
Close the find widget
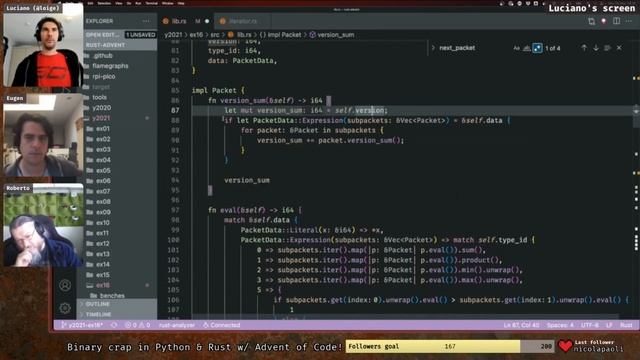pyautogui.click(x=619, y=48)
